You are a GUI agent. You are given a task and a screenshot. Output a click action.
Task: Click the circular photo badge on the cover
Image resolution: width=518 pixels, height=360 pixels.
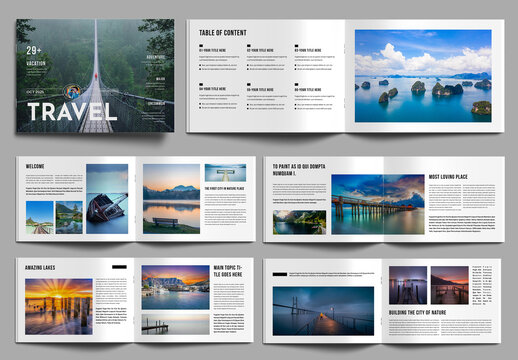pos(72,92)
